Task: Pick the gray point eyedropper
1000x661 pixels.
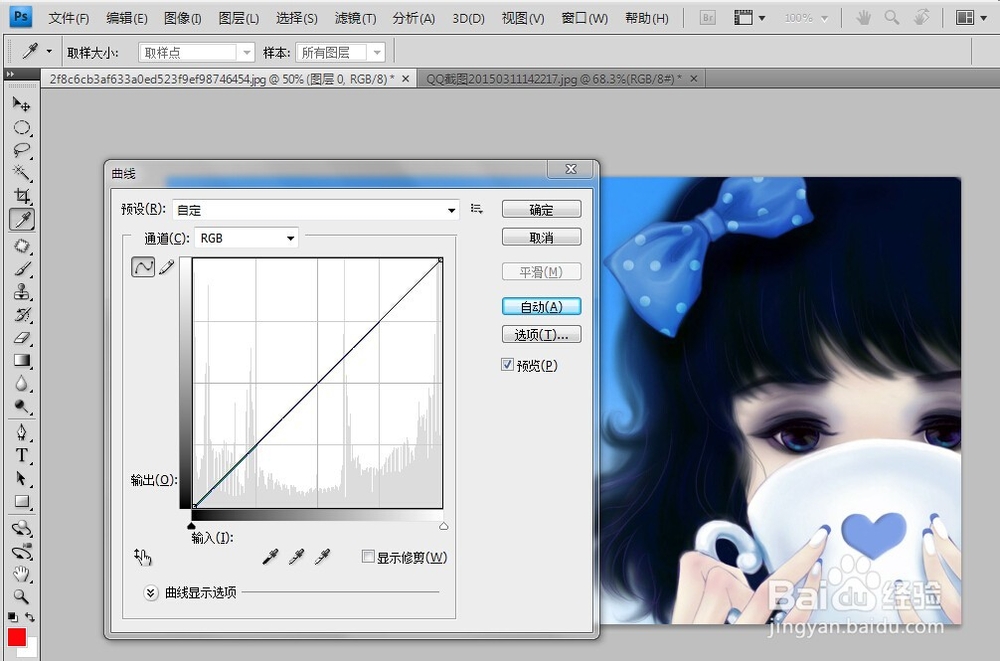Action: 297,557
